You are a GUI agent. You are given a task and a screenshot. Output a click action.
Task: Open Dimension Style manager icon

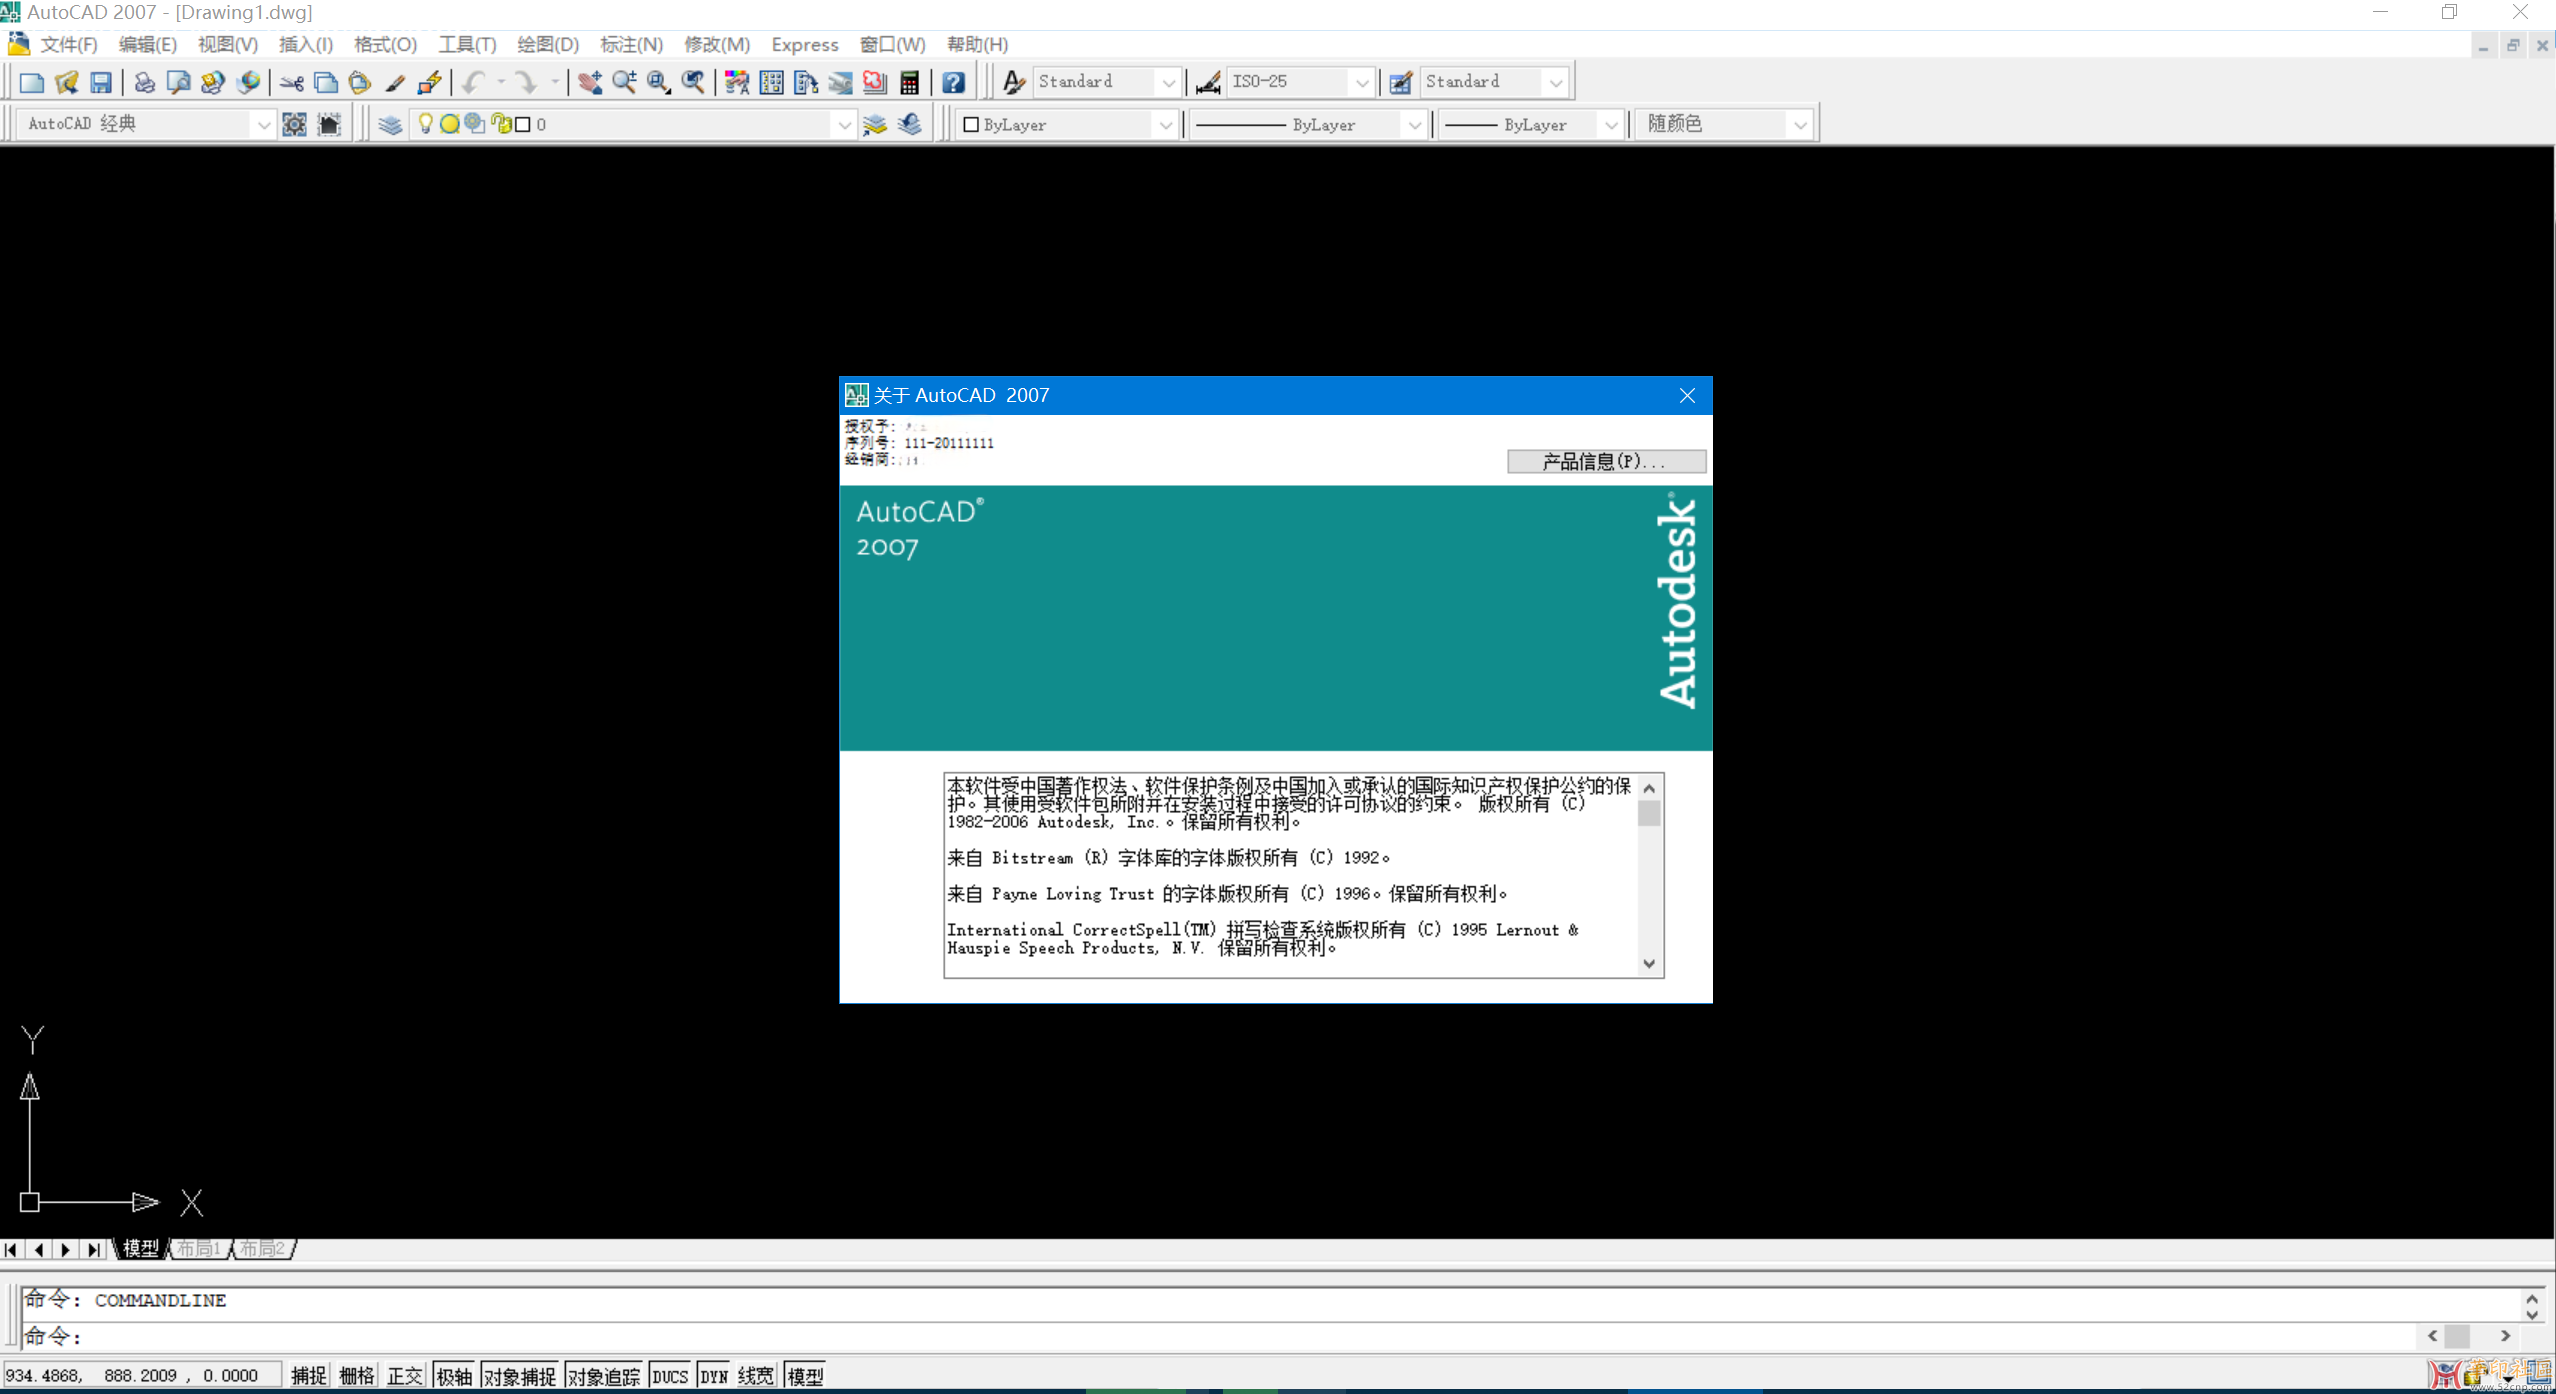[1208, 82]
